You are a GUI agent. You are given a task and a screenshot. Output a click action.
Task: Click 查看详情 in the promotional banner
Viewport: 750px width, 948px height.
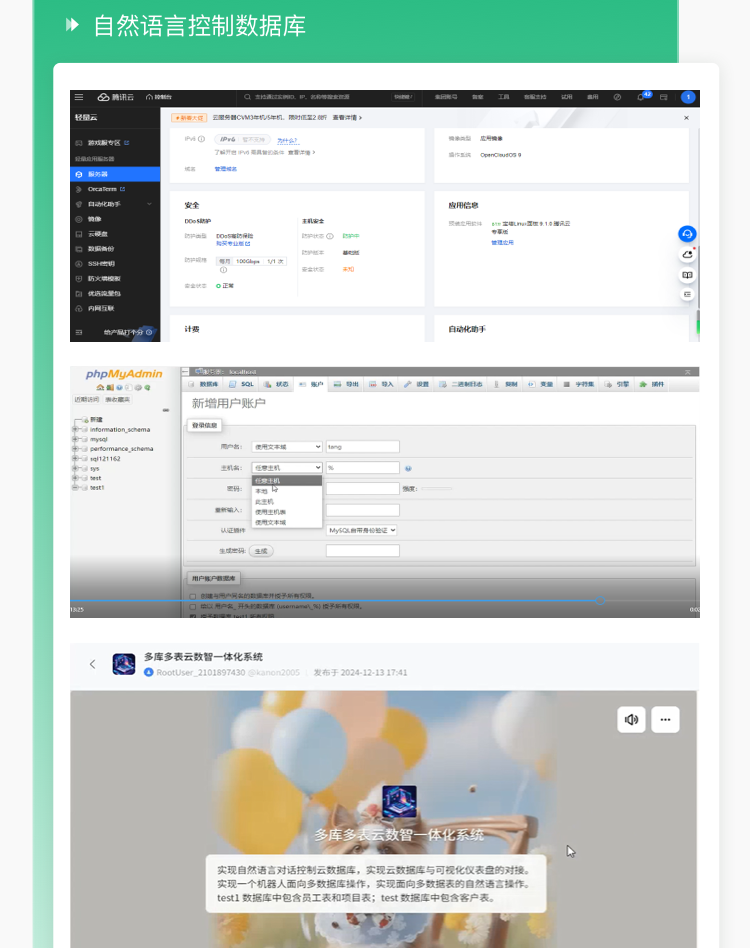click(x=347, y=118)
